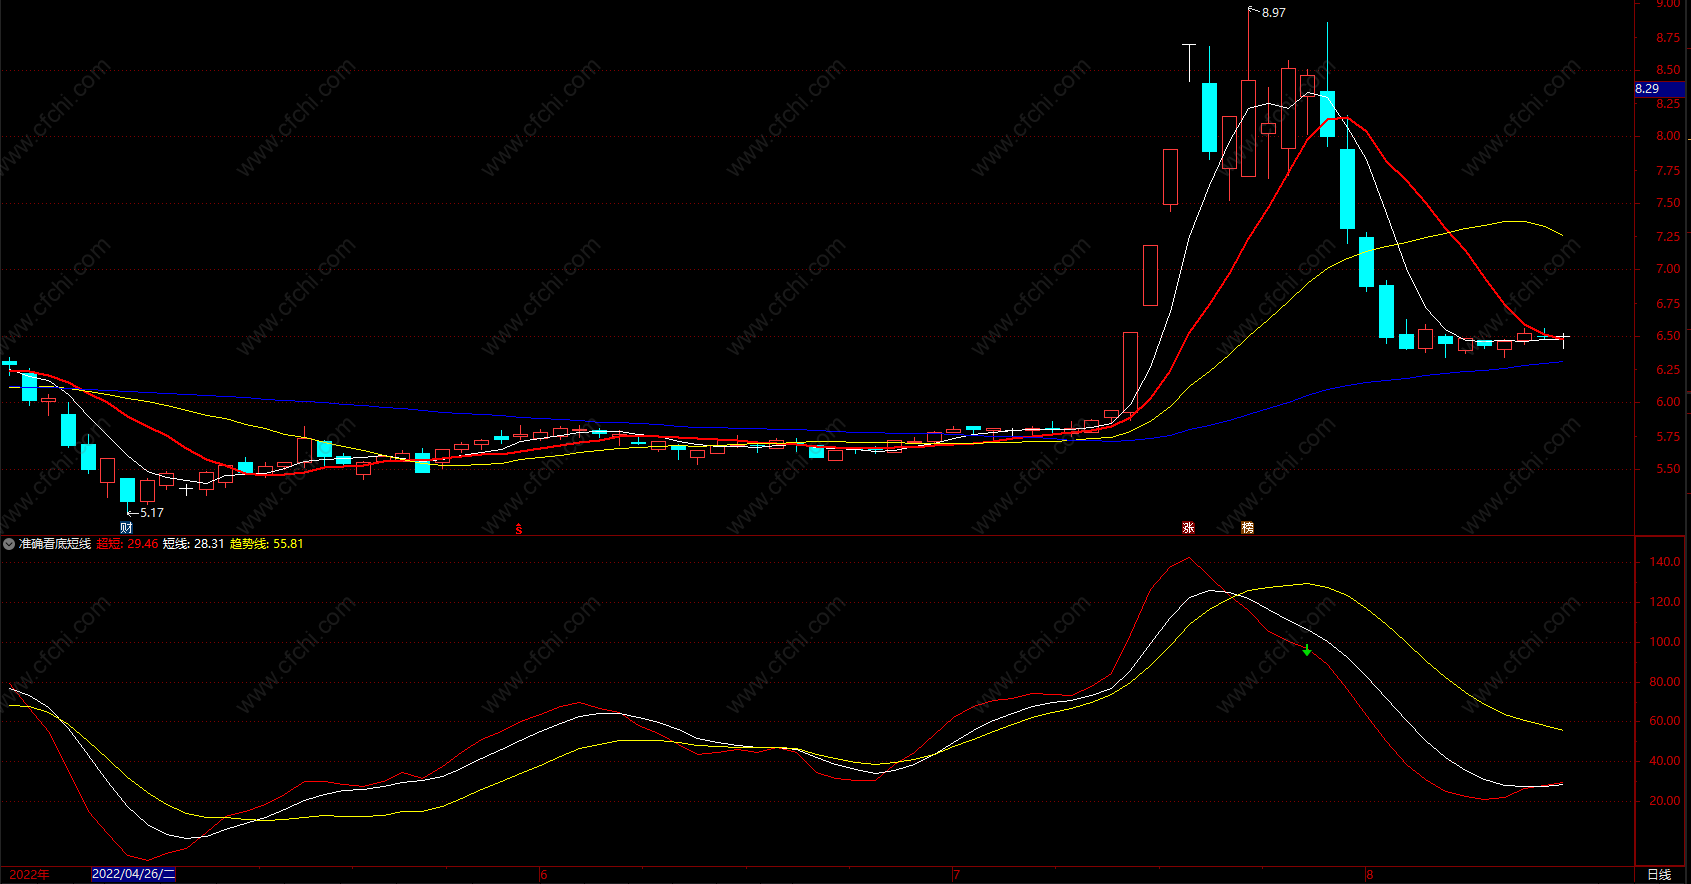Click the 20.00 indicator axis label
The height and width of the screenshot is (884, 1691).
[x=1665, y=801]
